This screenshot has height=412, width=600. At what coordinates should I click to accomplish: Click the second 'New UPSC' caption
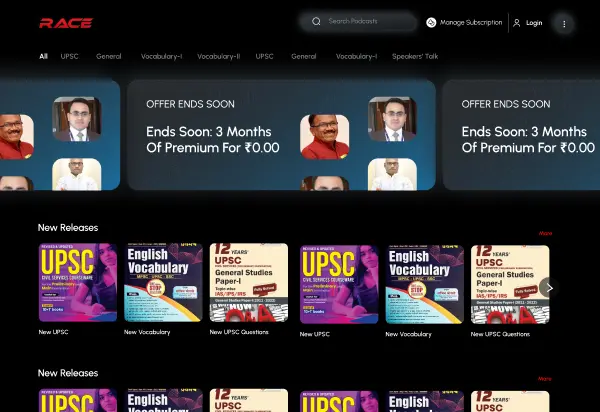[x=315, y=334]
